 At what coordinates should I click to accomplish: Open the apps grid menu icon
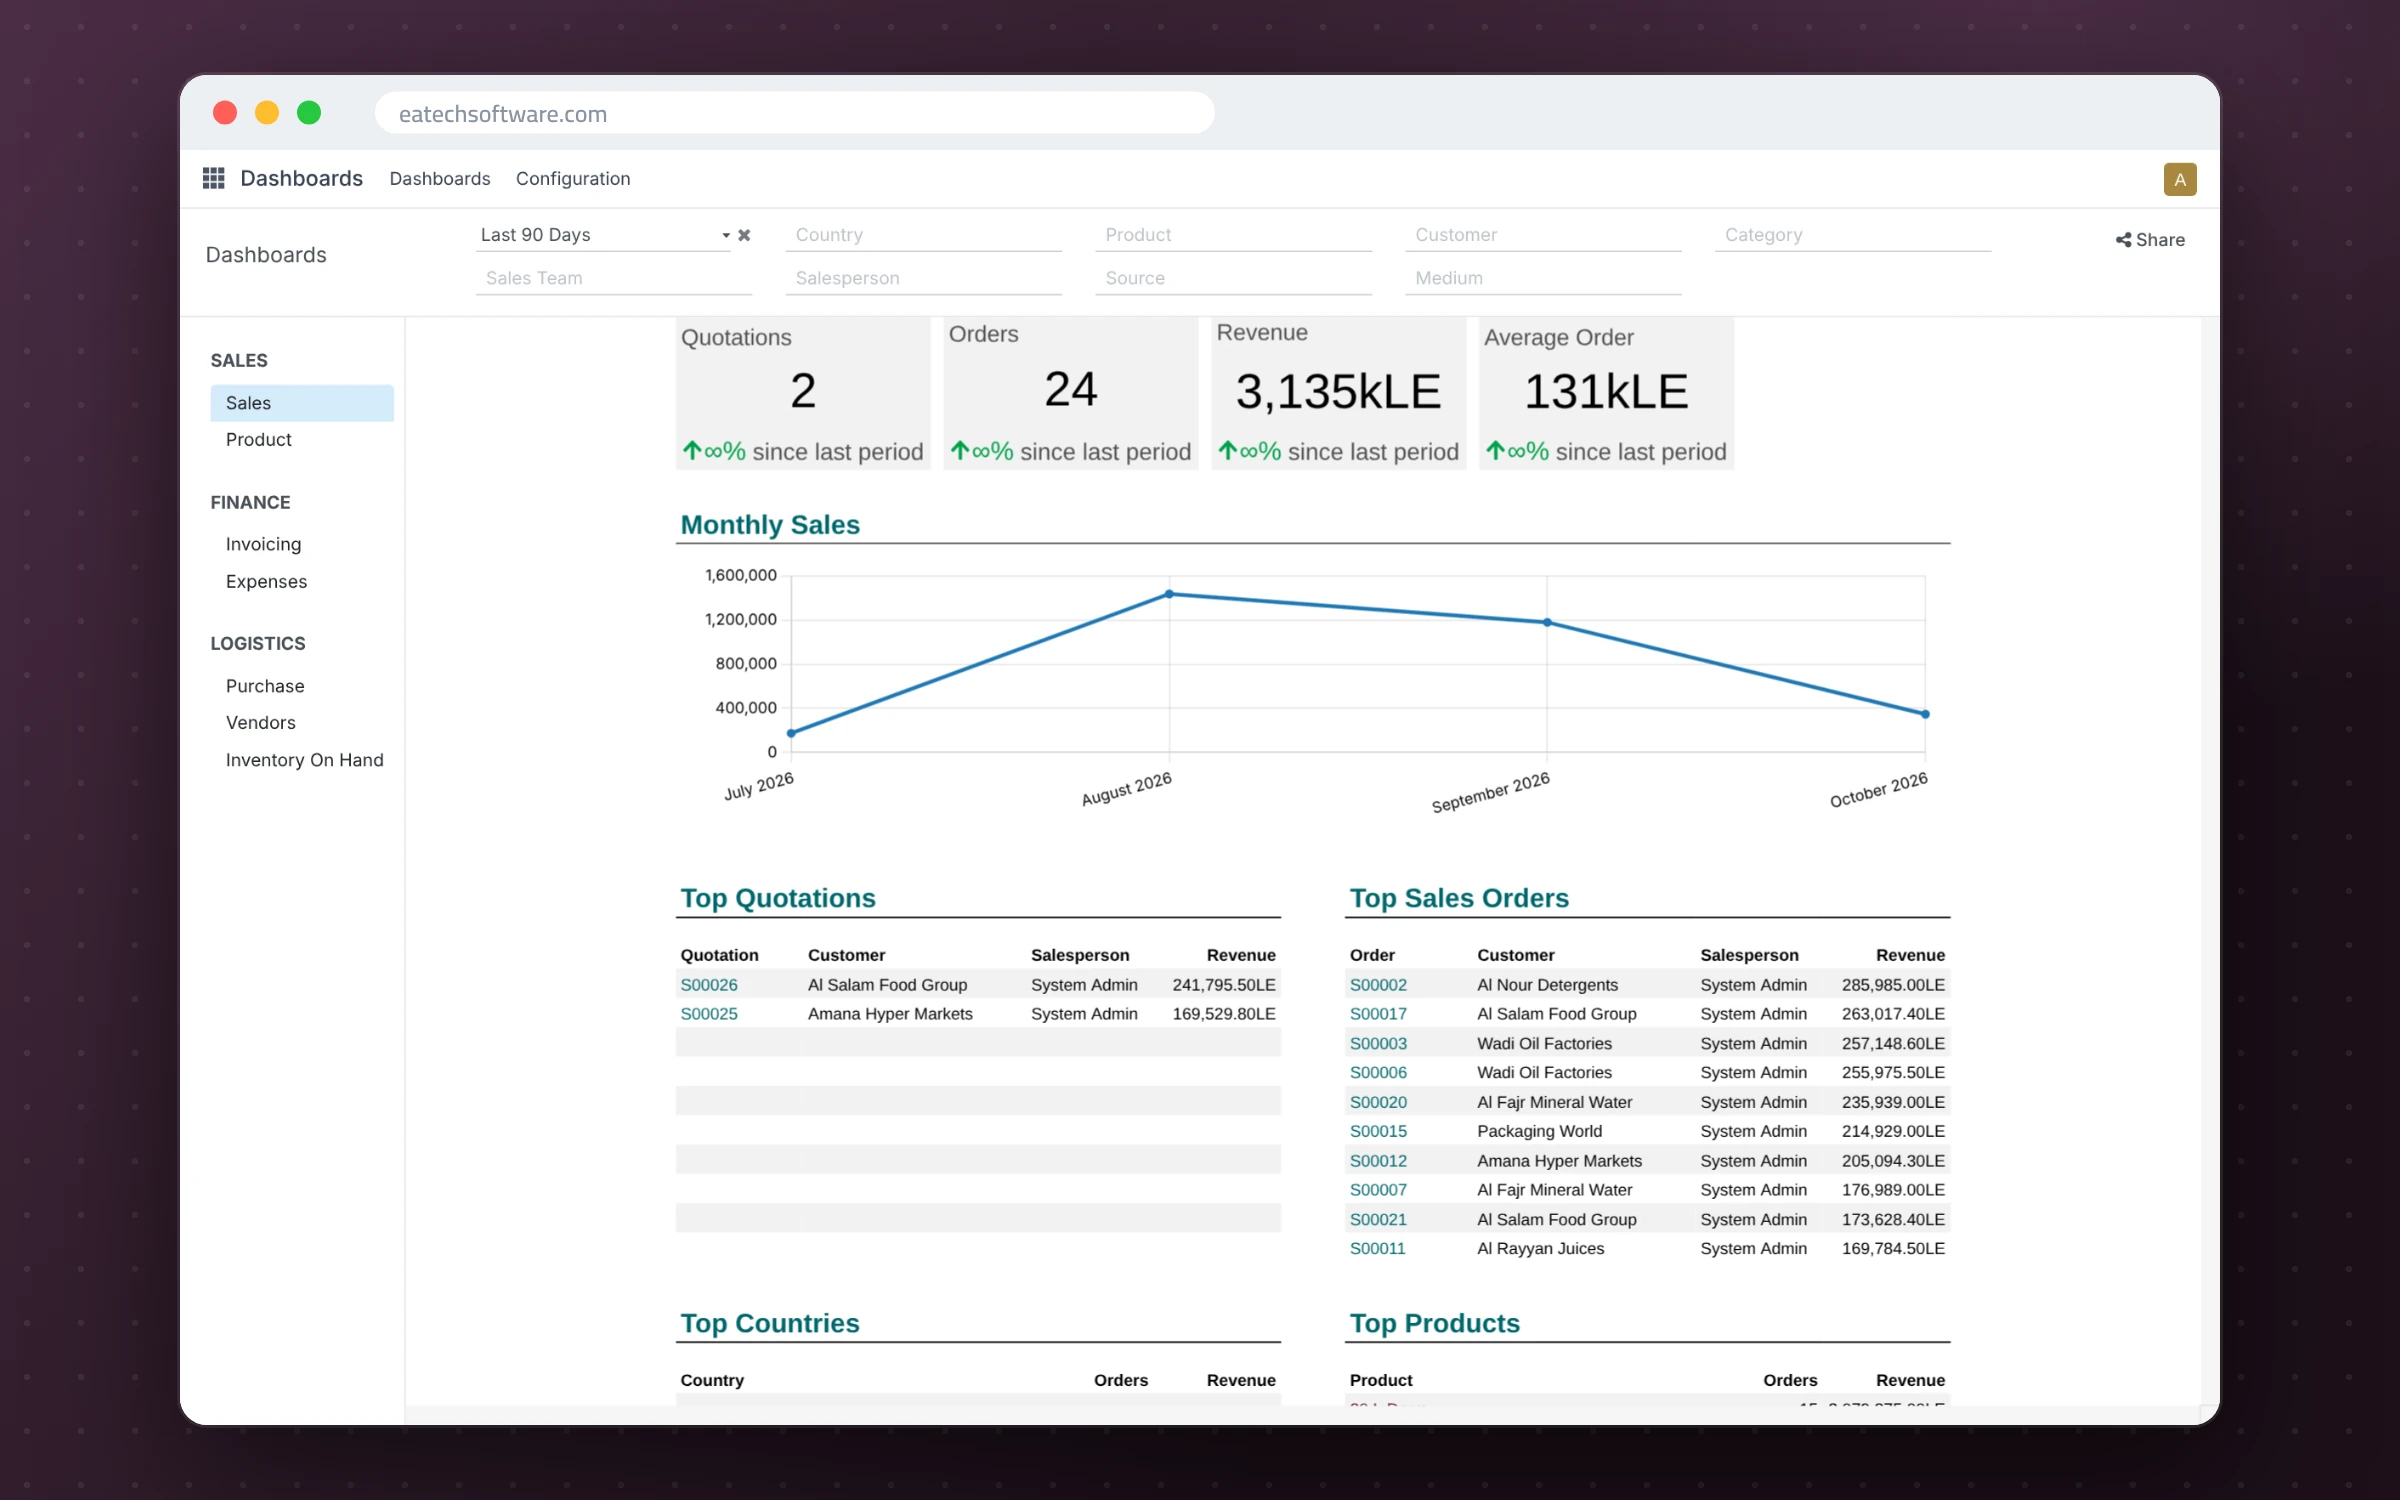213,178
